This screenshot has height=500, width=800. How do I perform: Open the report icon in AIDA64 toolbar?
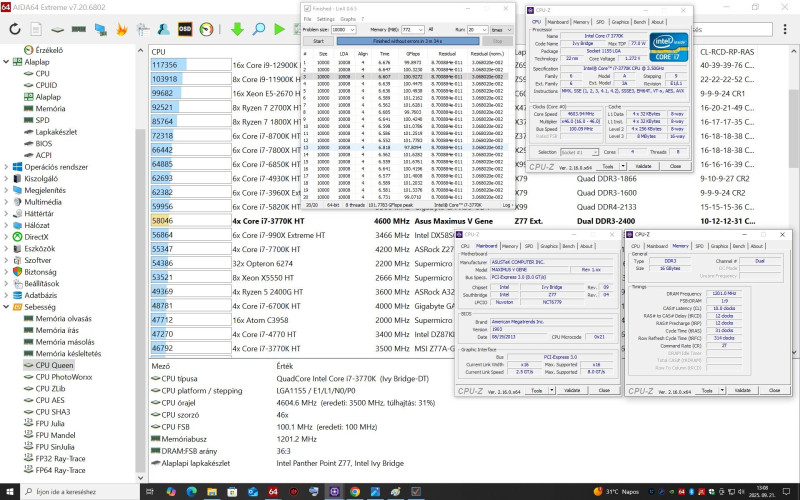pos(36,29)
